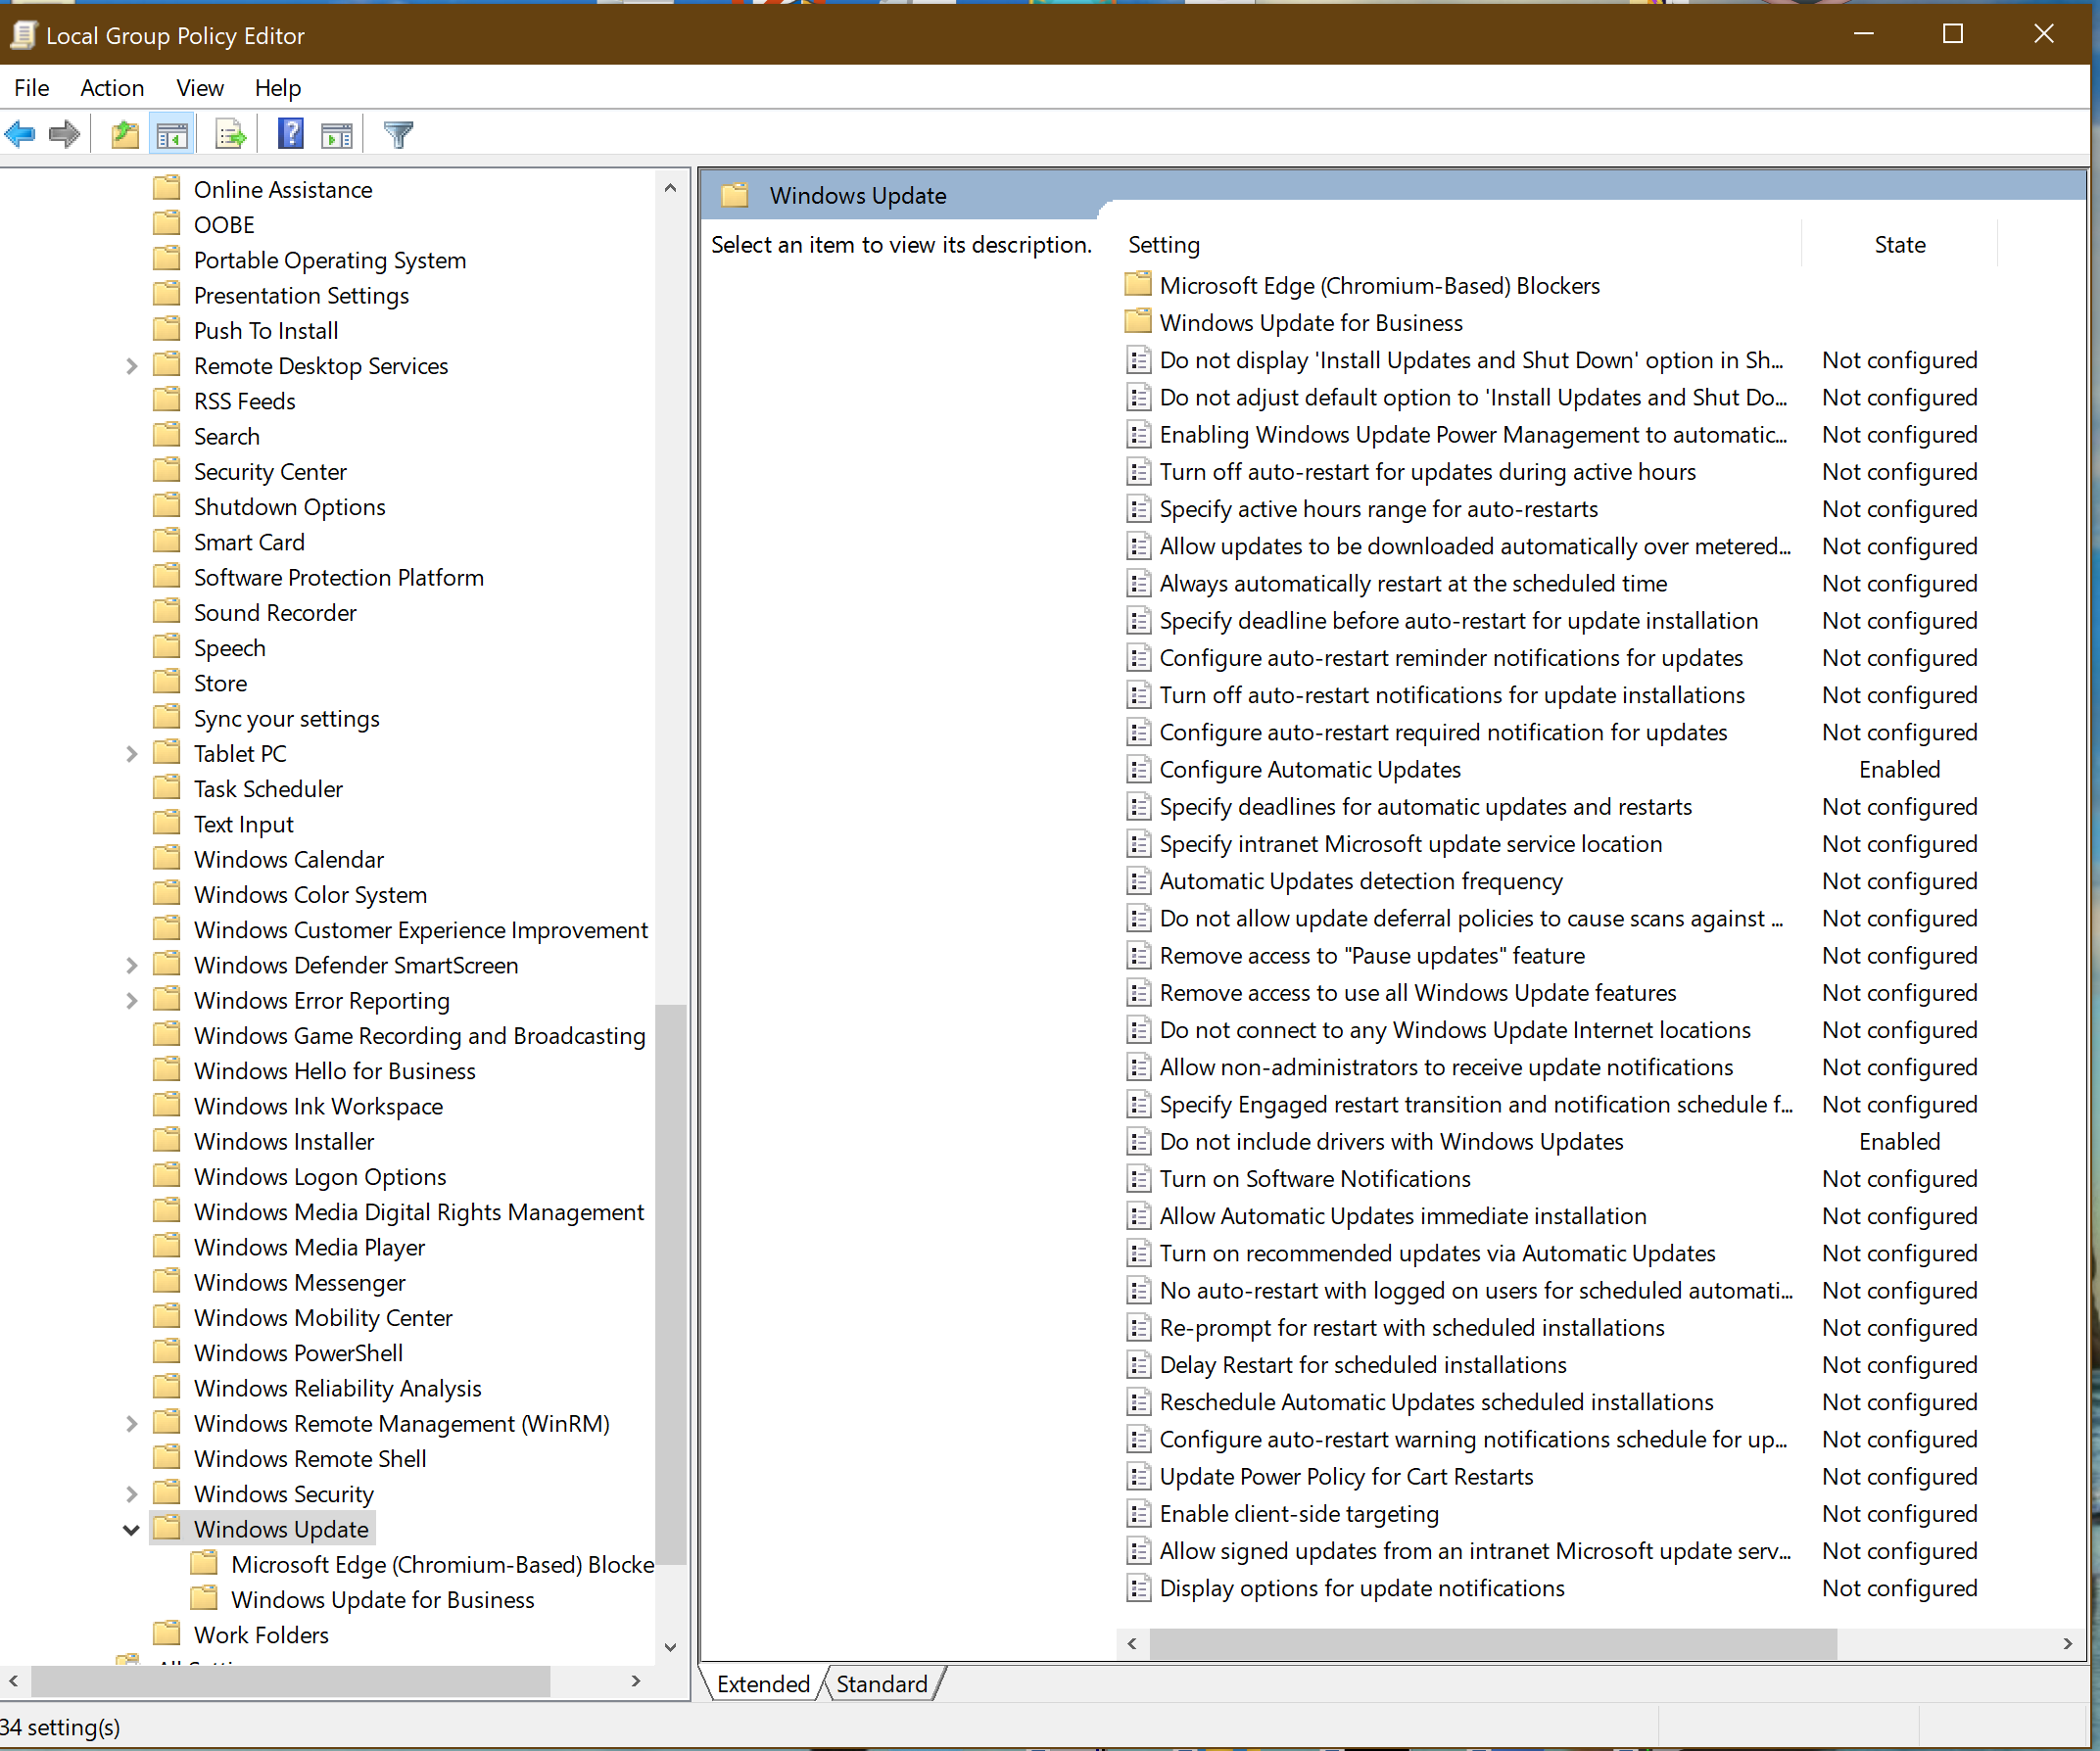This screenshot has height=1751, width=2100.
Task: Click the Up One Level folder icon
Action: pos(125,134)
